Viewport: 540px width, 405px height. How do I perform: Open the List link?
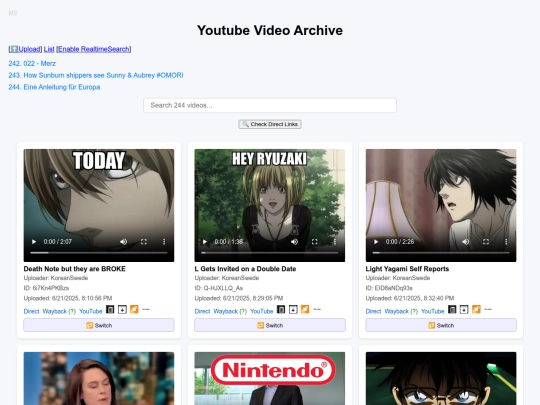coord(49,49)
